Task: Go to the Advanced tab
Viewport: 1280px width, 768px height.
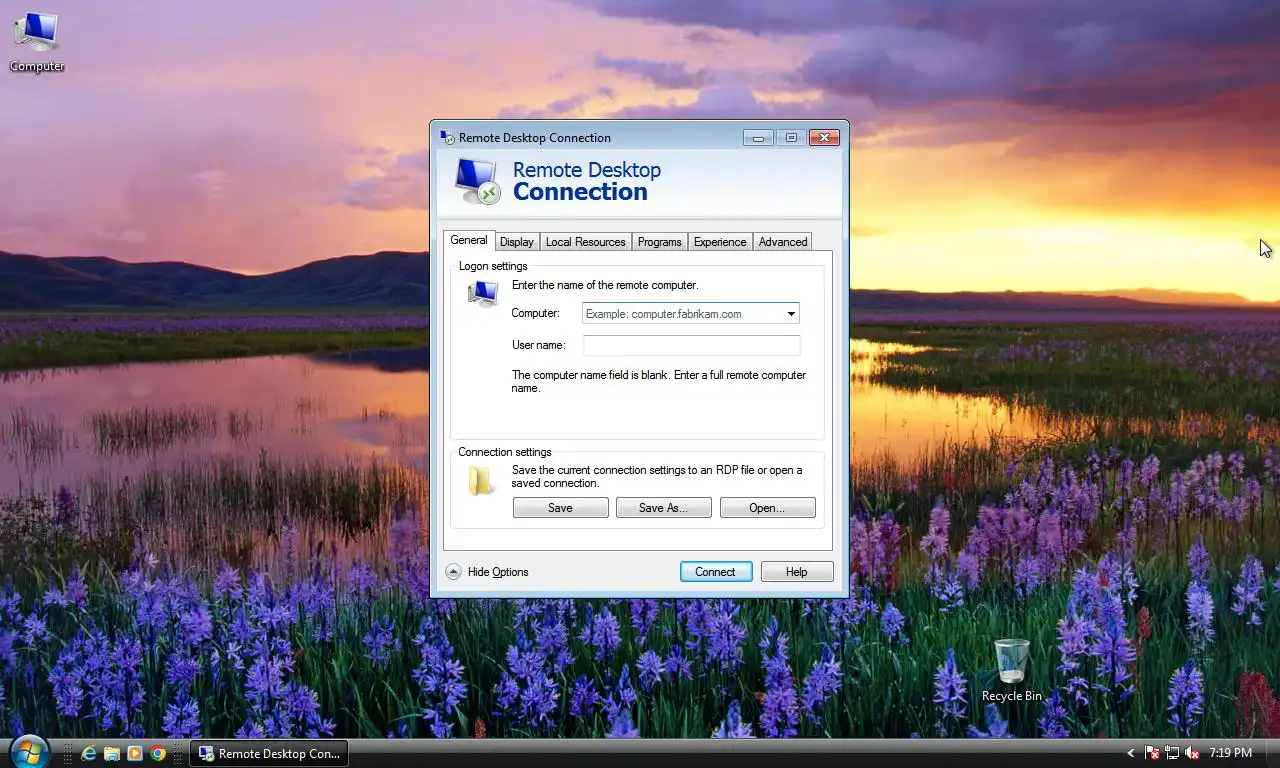Action: click(783, 242)
